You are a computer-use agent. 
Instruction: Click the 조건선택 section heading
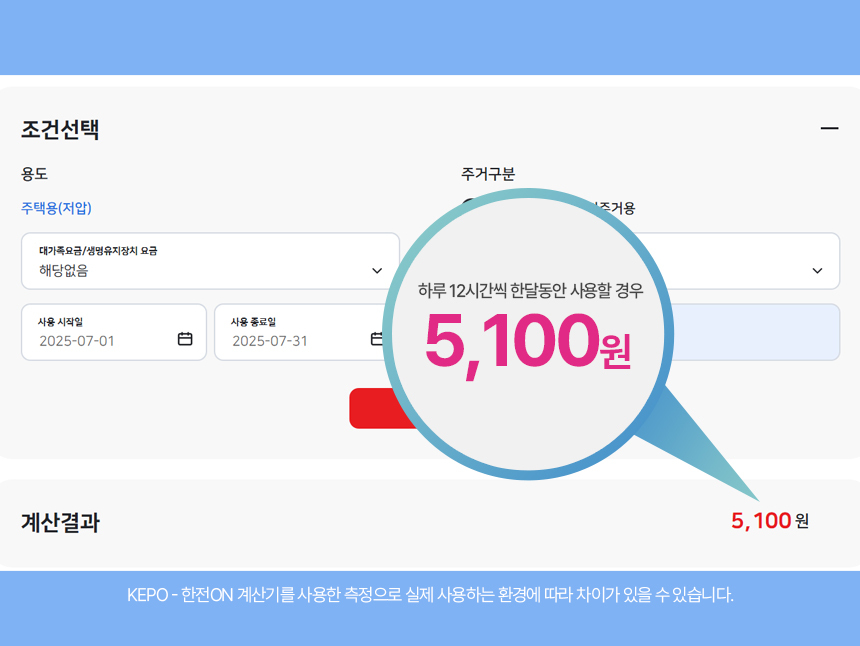(x=60, y=129)
